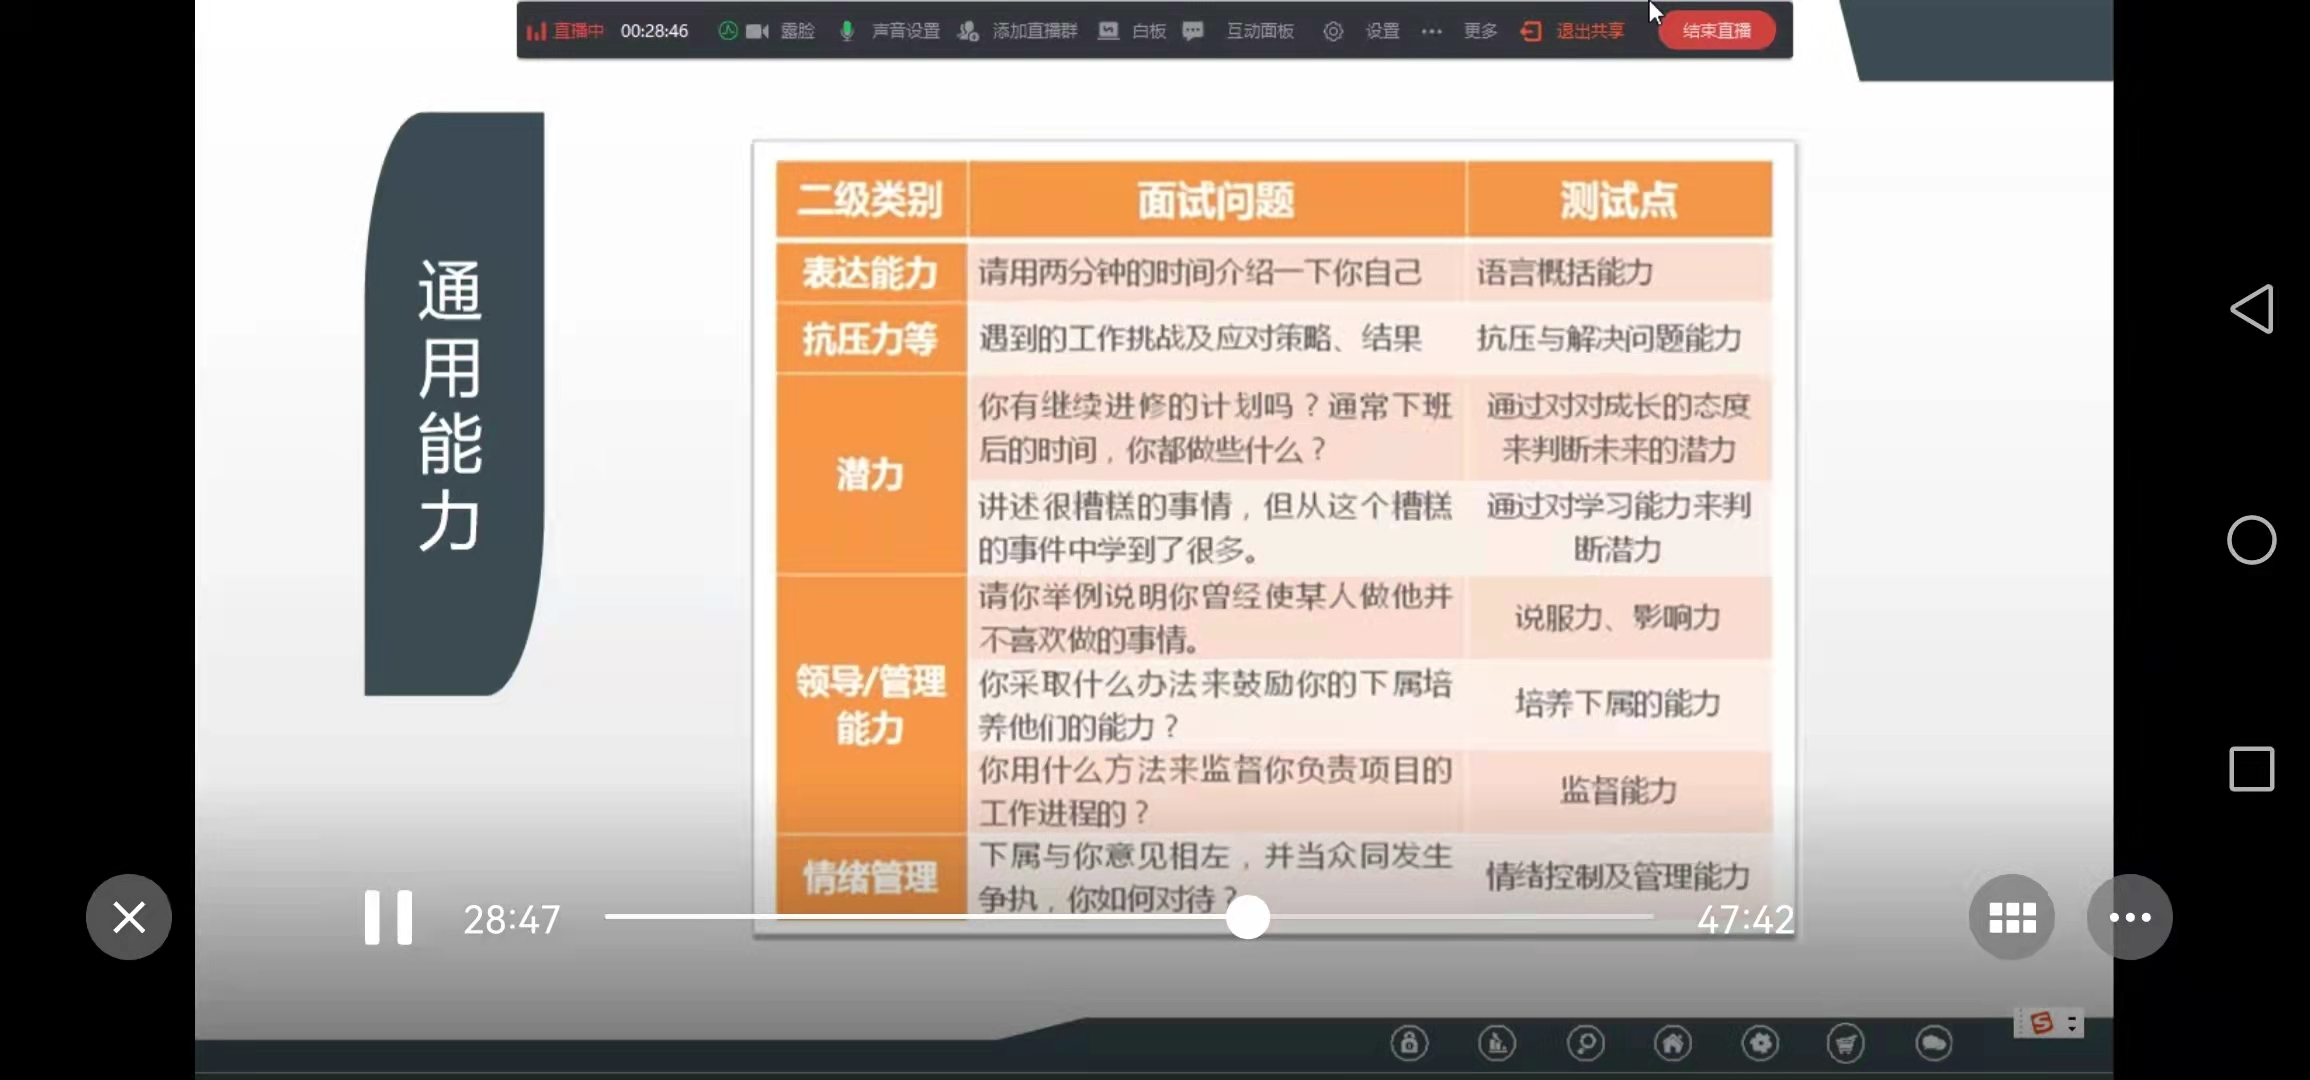Open the 白板 whiteboard tool
The image size is (2310, 1080).
pyautogui.click(x=1133, y=31)
